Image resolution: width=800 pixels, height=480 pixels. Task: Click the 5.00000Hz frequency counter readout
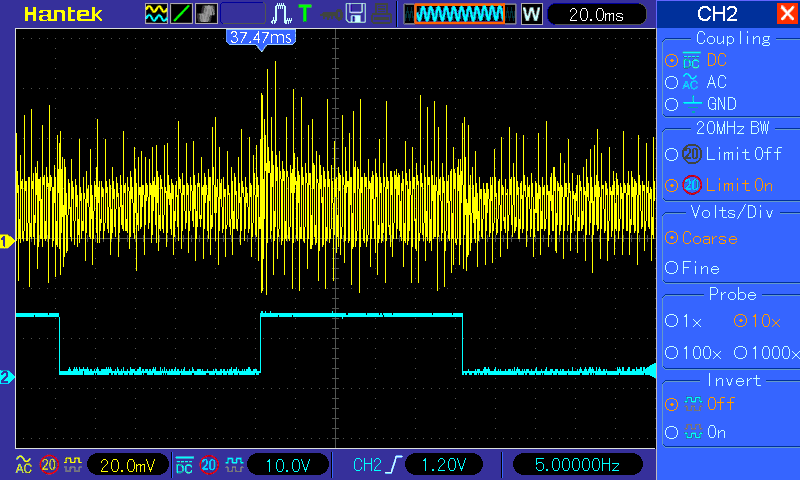click(577, 465)
